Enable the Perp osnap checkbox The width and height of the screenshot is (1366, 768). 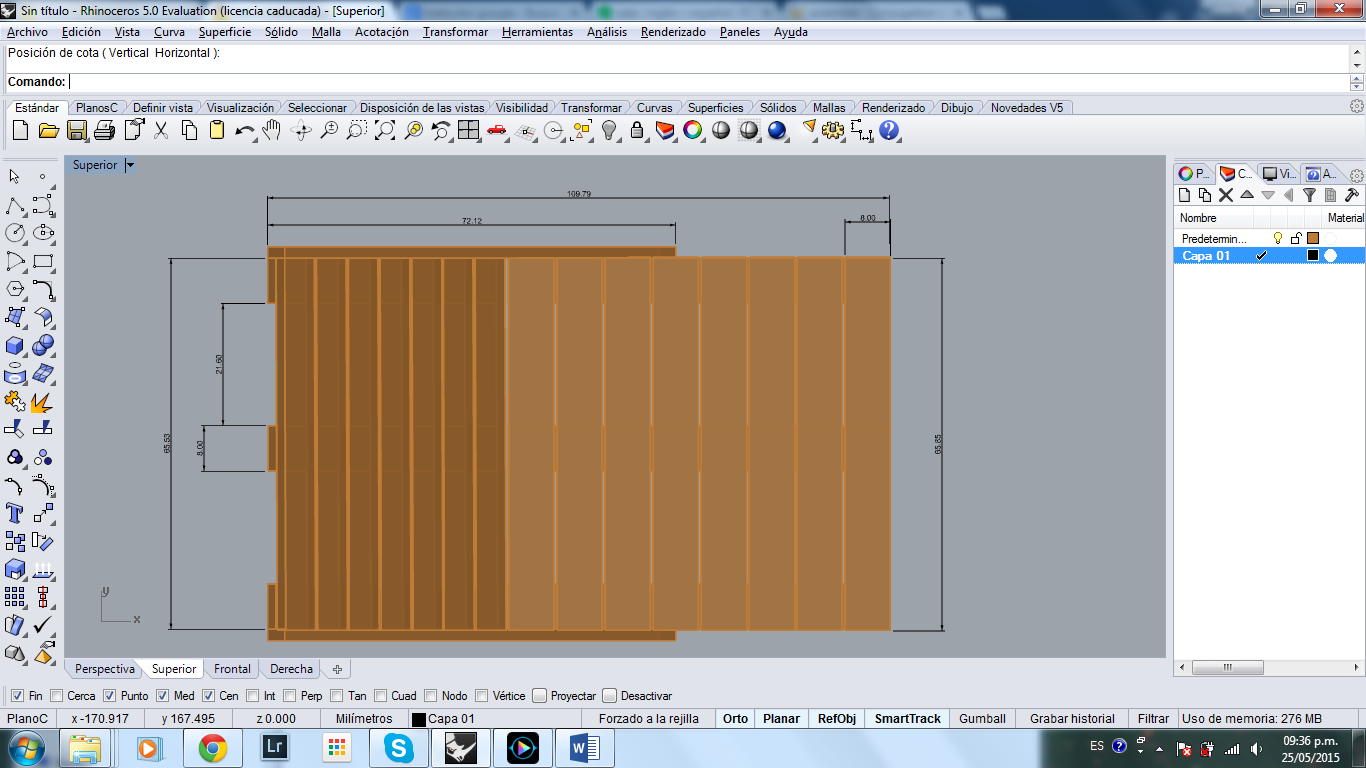290,696
